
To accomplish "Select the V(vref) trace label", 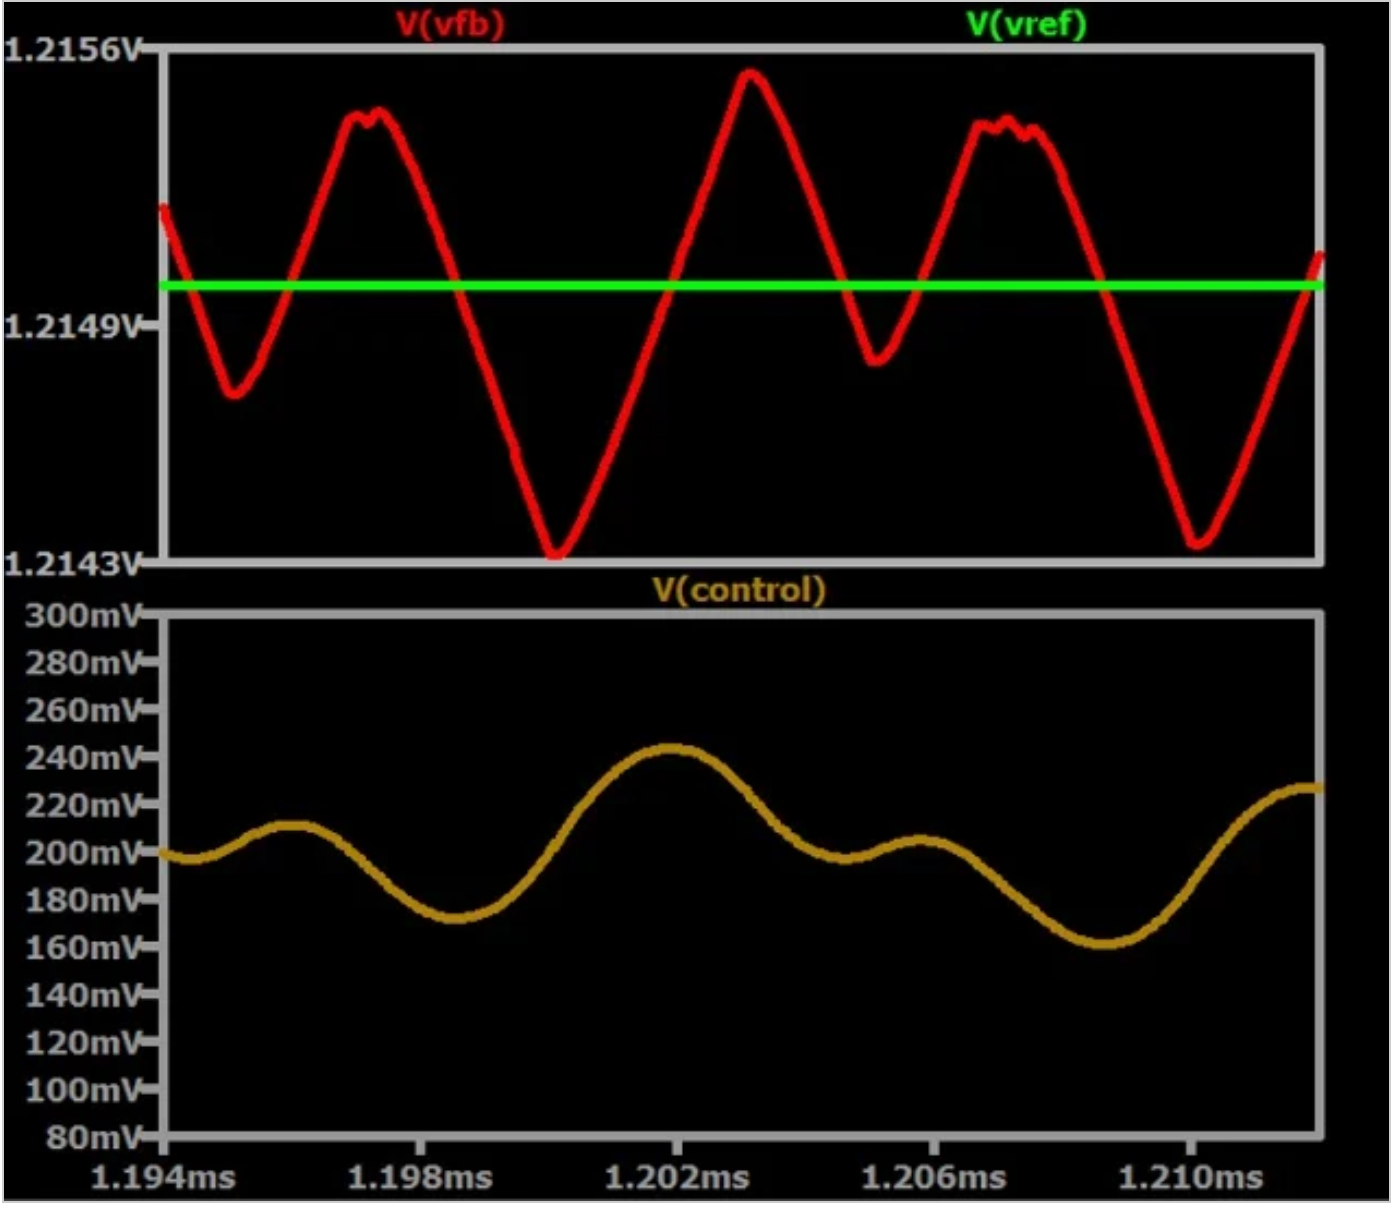I will point(1026,23).
